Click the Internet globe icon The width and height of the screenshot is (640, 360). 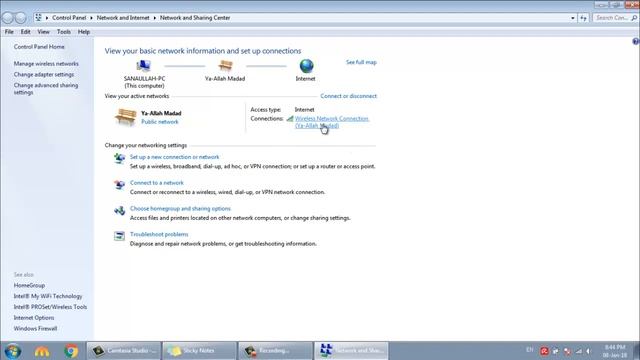(306, 66)
